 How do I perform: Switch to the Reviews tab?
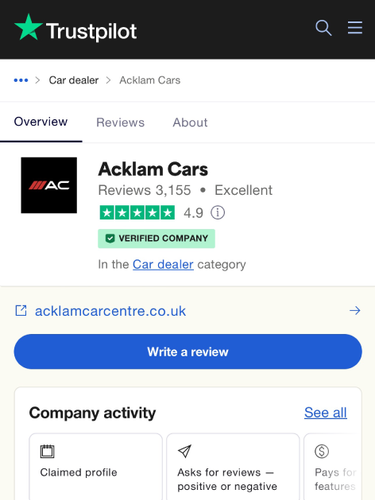(x=120, y=122)
